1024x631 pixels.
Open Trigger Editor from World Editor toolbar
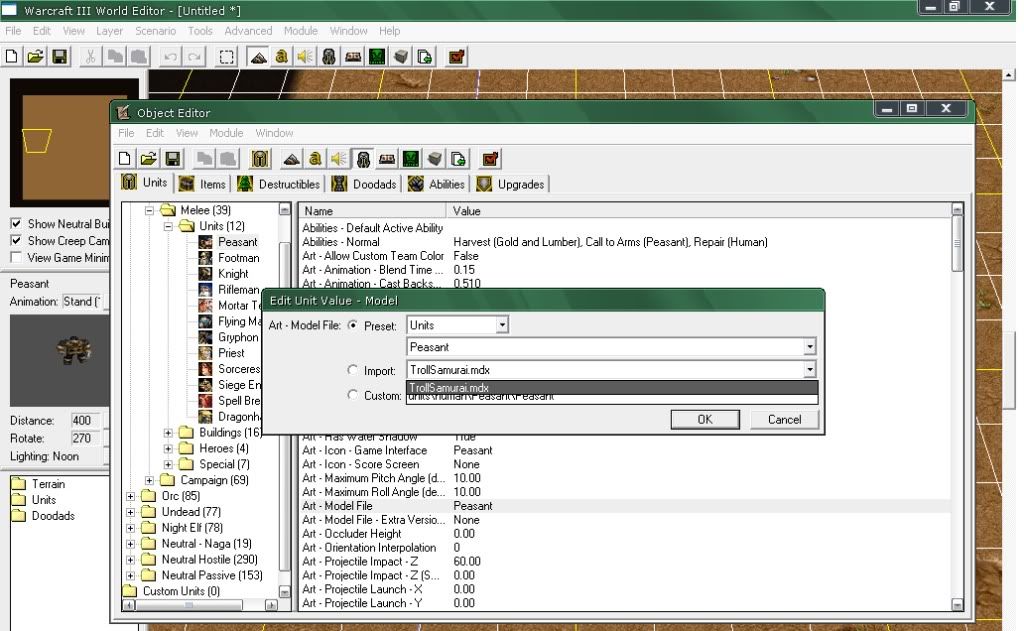[x=281, y=57]
